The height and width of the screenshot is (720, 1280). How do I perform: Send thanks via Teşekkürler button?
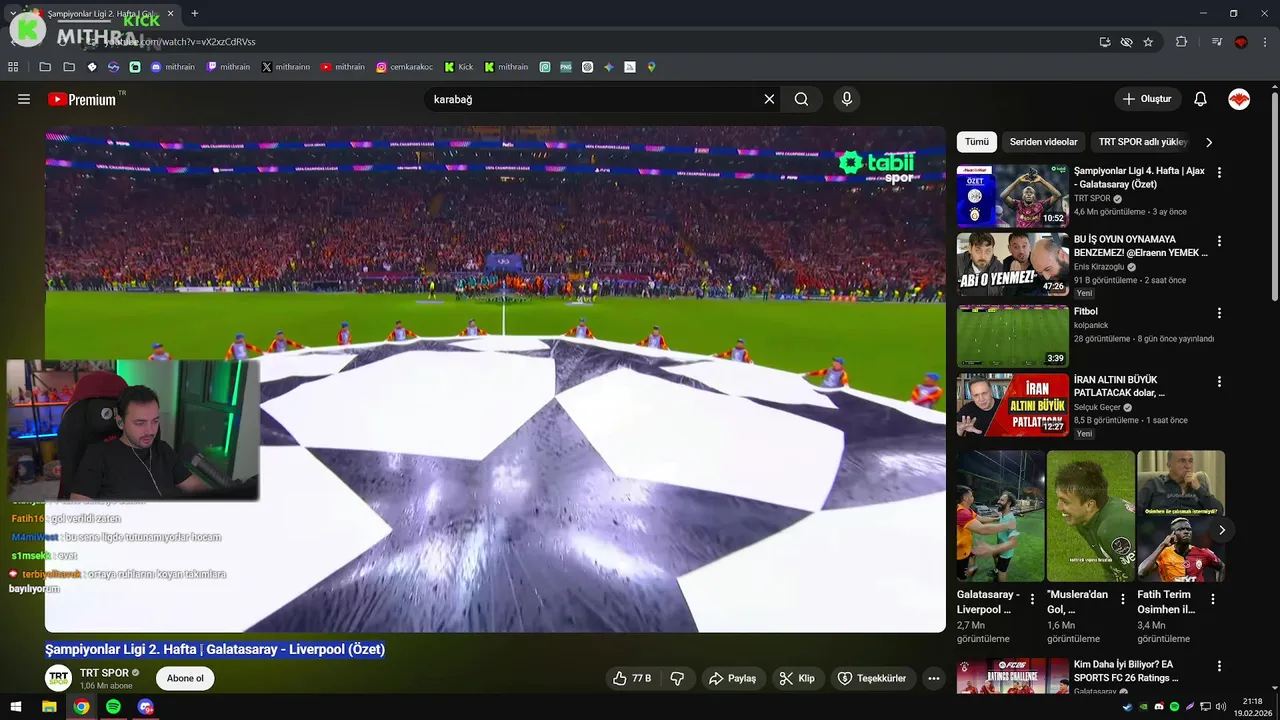[872, 678]
